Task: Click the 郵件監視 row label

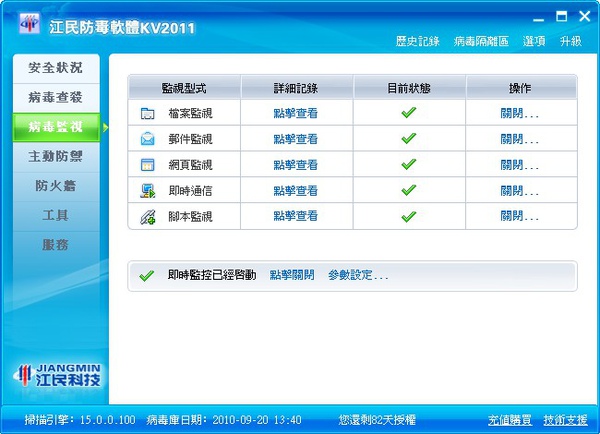Action: [190, 139]
